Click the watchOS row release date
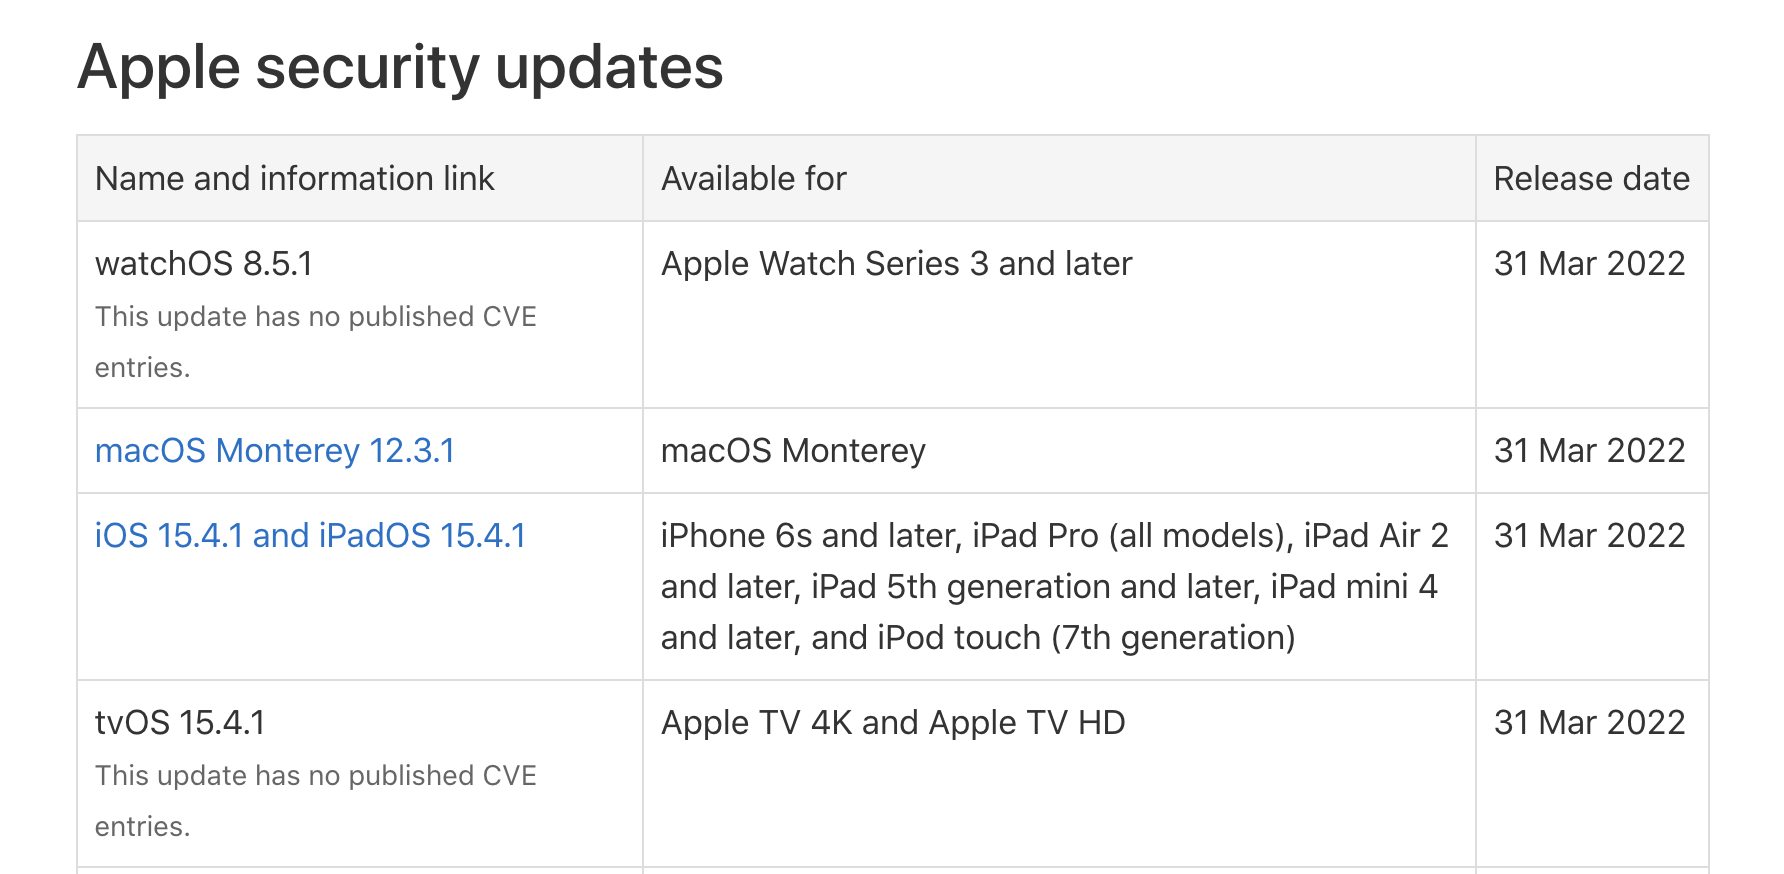Image resolution: width=1784 pixels, height=874 pixels. coord(1590,264)
